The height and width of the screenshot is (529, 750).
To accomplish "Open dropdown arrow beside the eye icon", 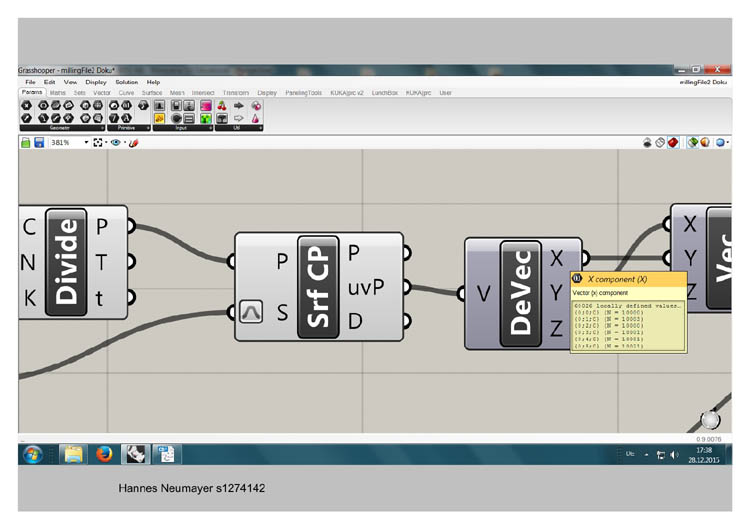I will [124, 143].
